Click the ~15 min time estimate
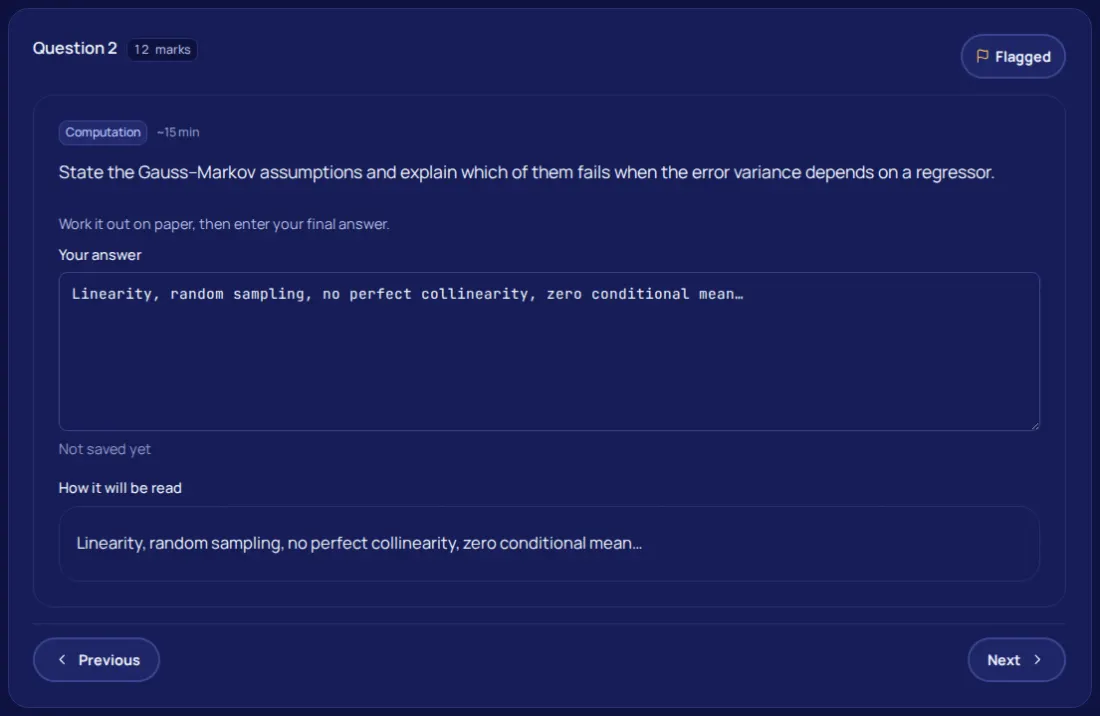This screenshot has width=1100, height=716. pos(178,132)
